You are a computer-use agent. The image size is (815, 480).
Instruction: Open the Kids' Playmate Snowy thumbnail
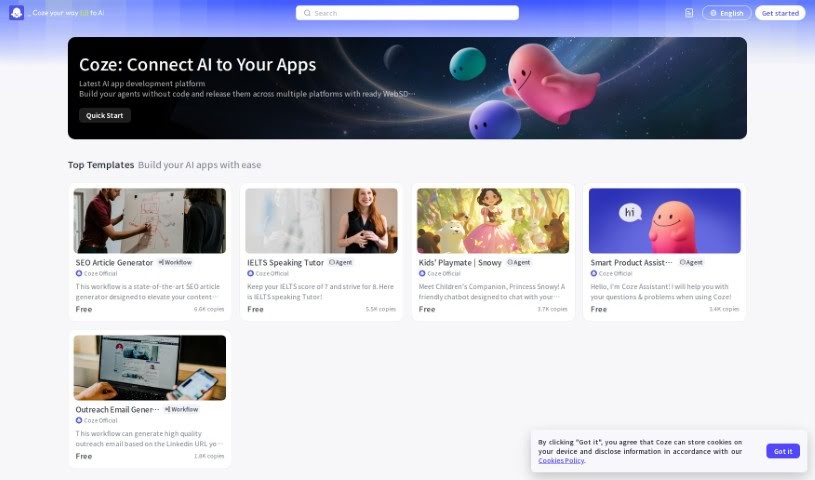tap(493, 220)
